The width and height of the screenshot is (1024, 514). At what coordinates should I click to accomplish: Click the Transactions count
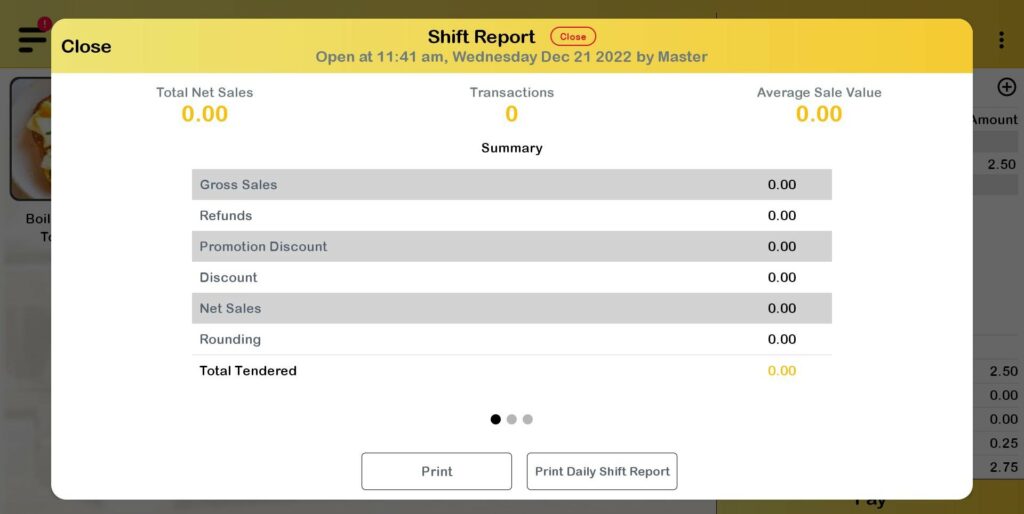pos(512,114)
